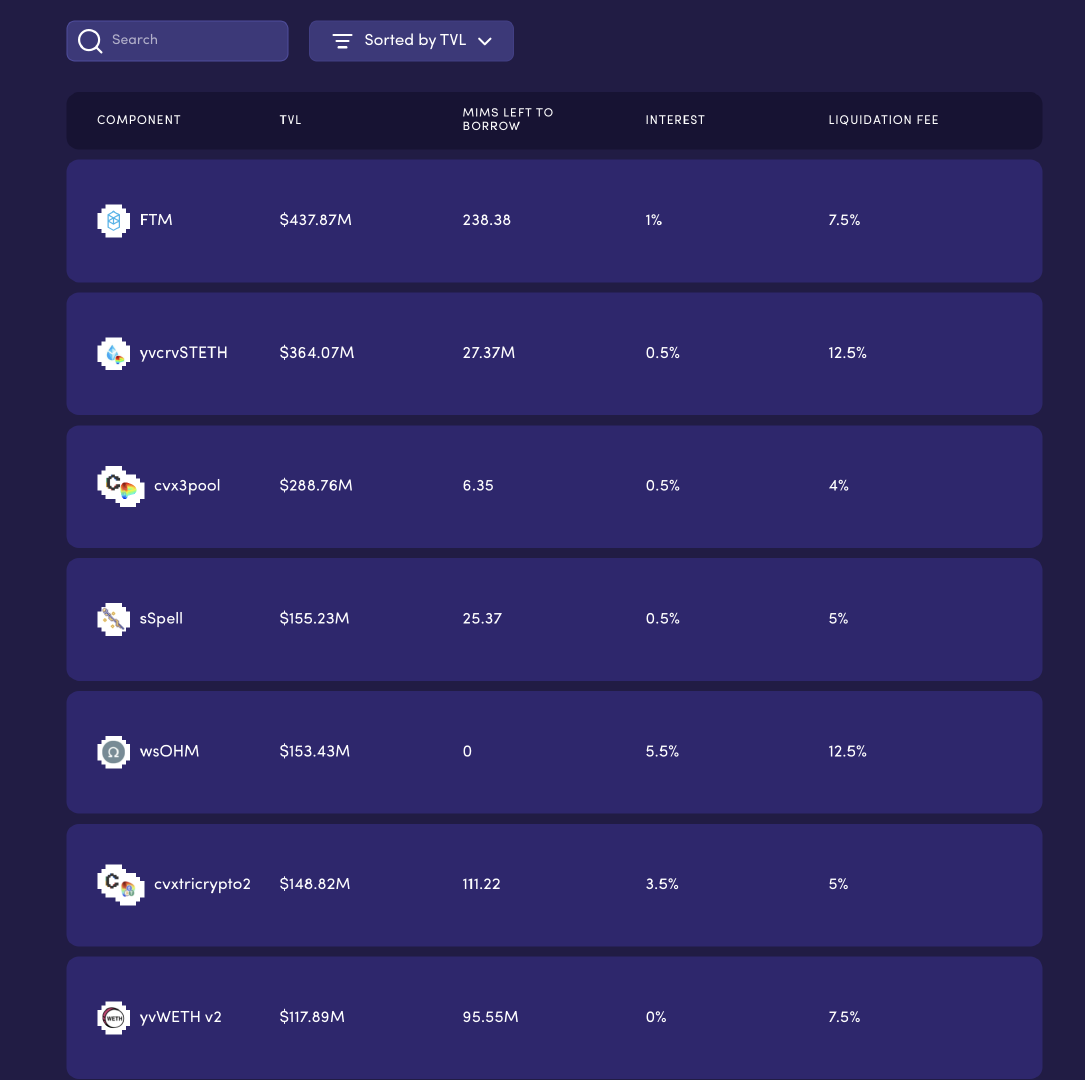
Task: Expand sort options using the chevron arrow
Action: click(485, 41)
